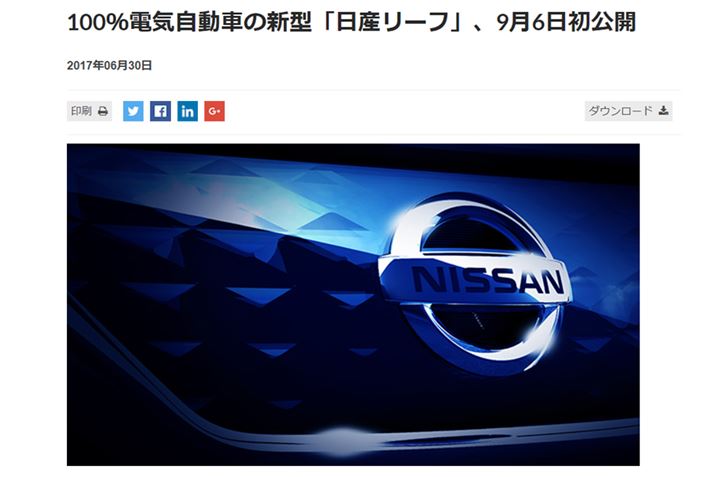Share the article on Twitter
Viewport: 715px width, 477px height.
[x=133, y=111]
